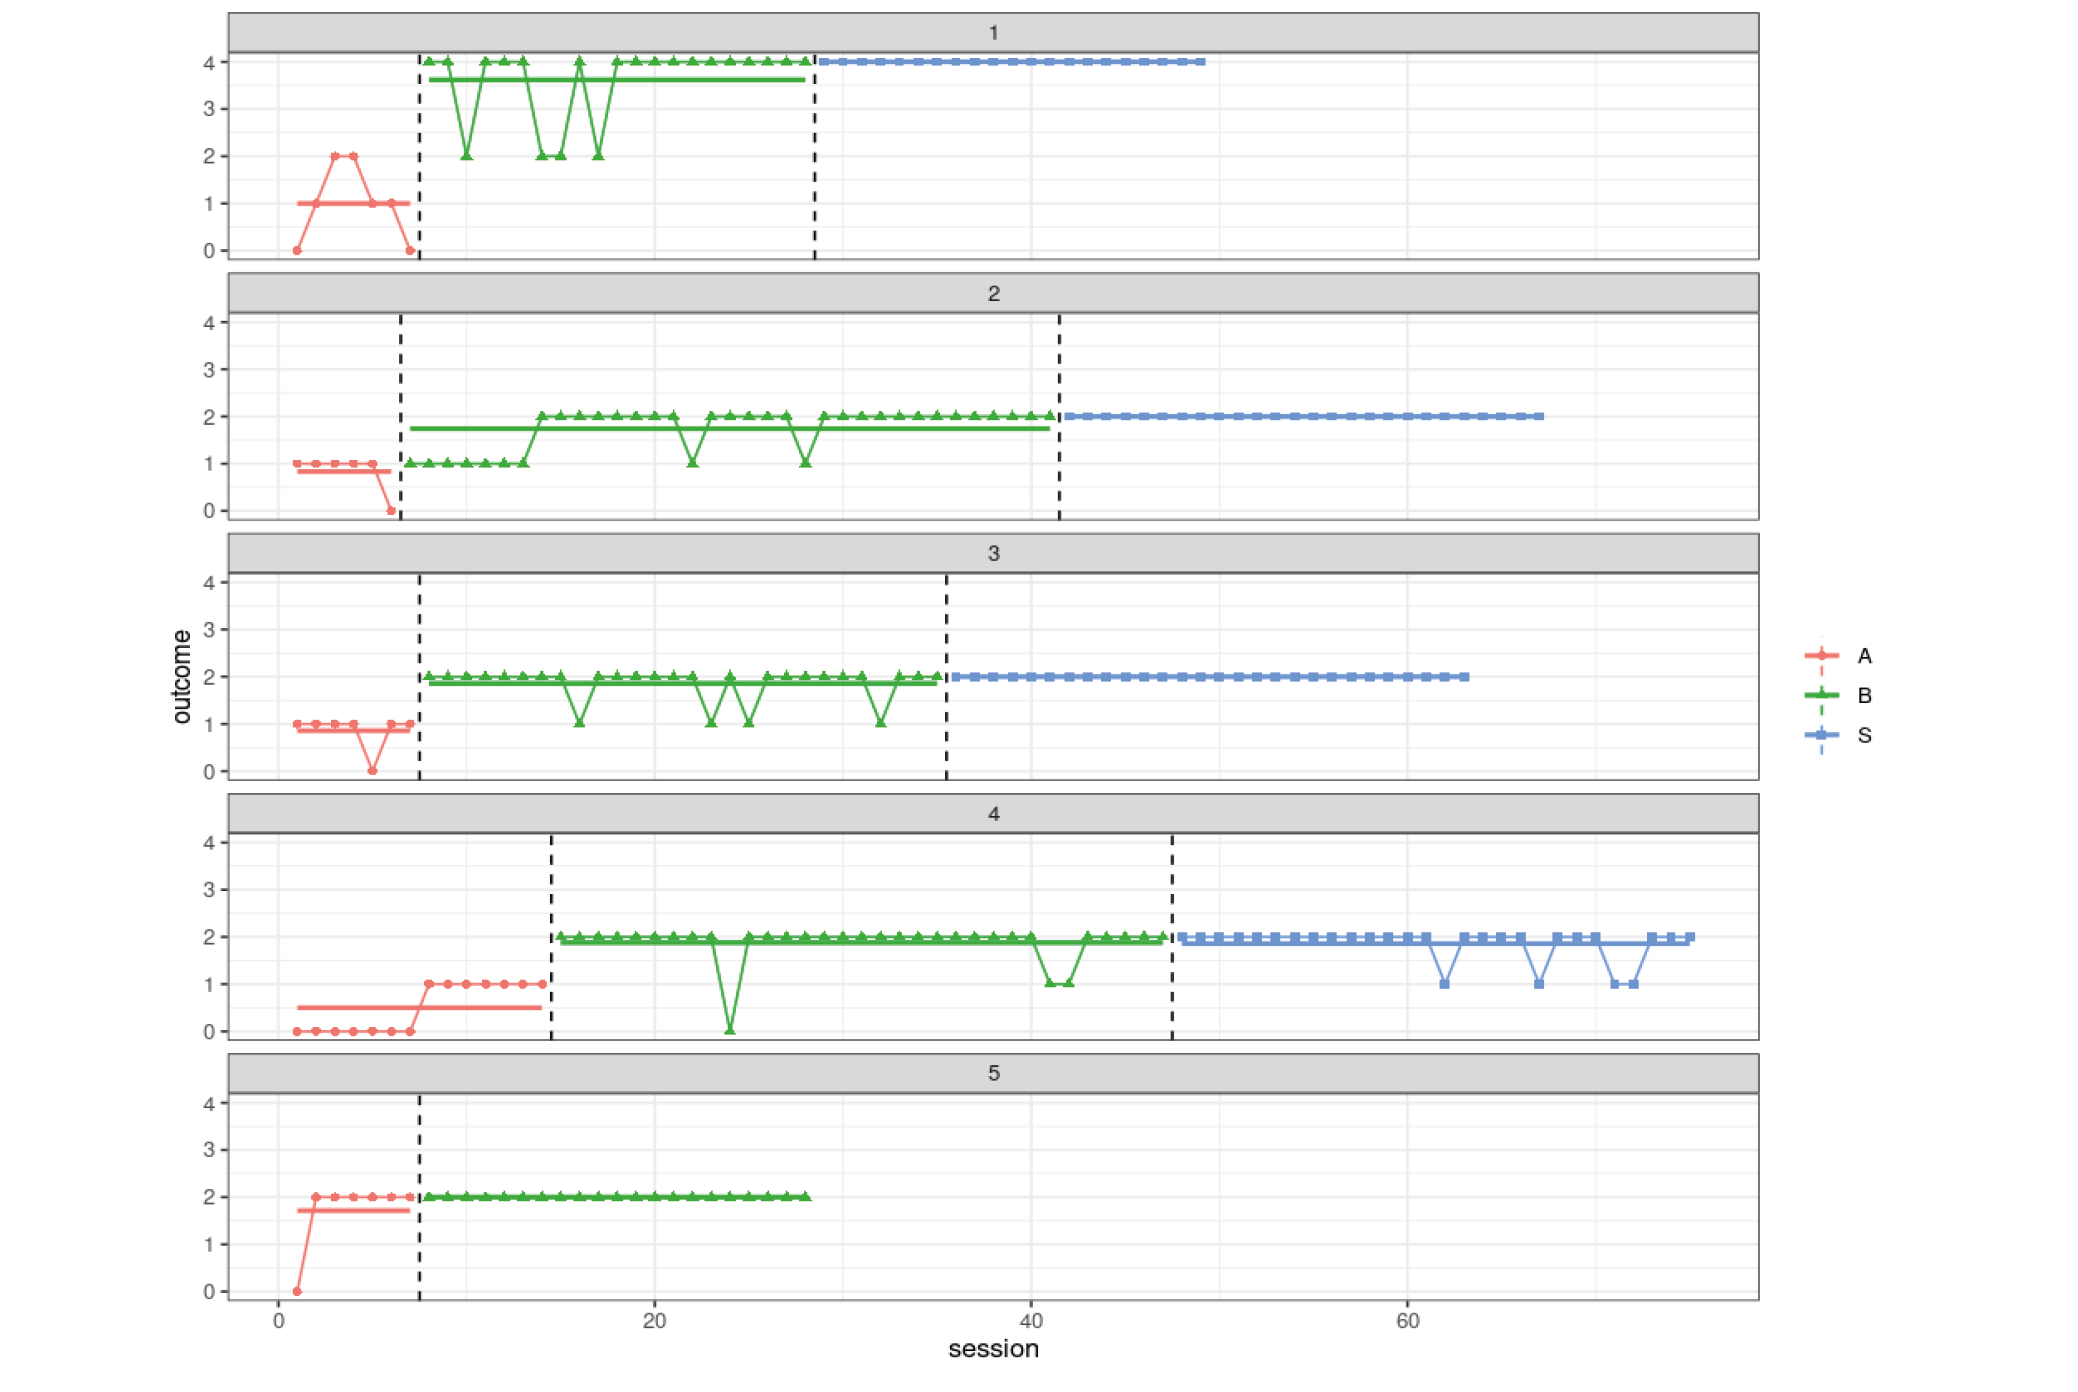The height and width of the screenshot is (1392, 2078).
Task: Click legend label B
Action: tap(1864, 696)
